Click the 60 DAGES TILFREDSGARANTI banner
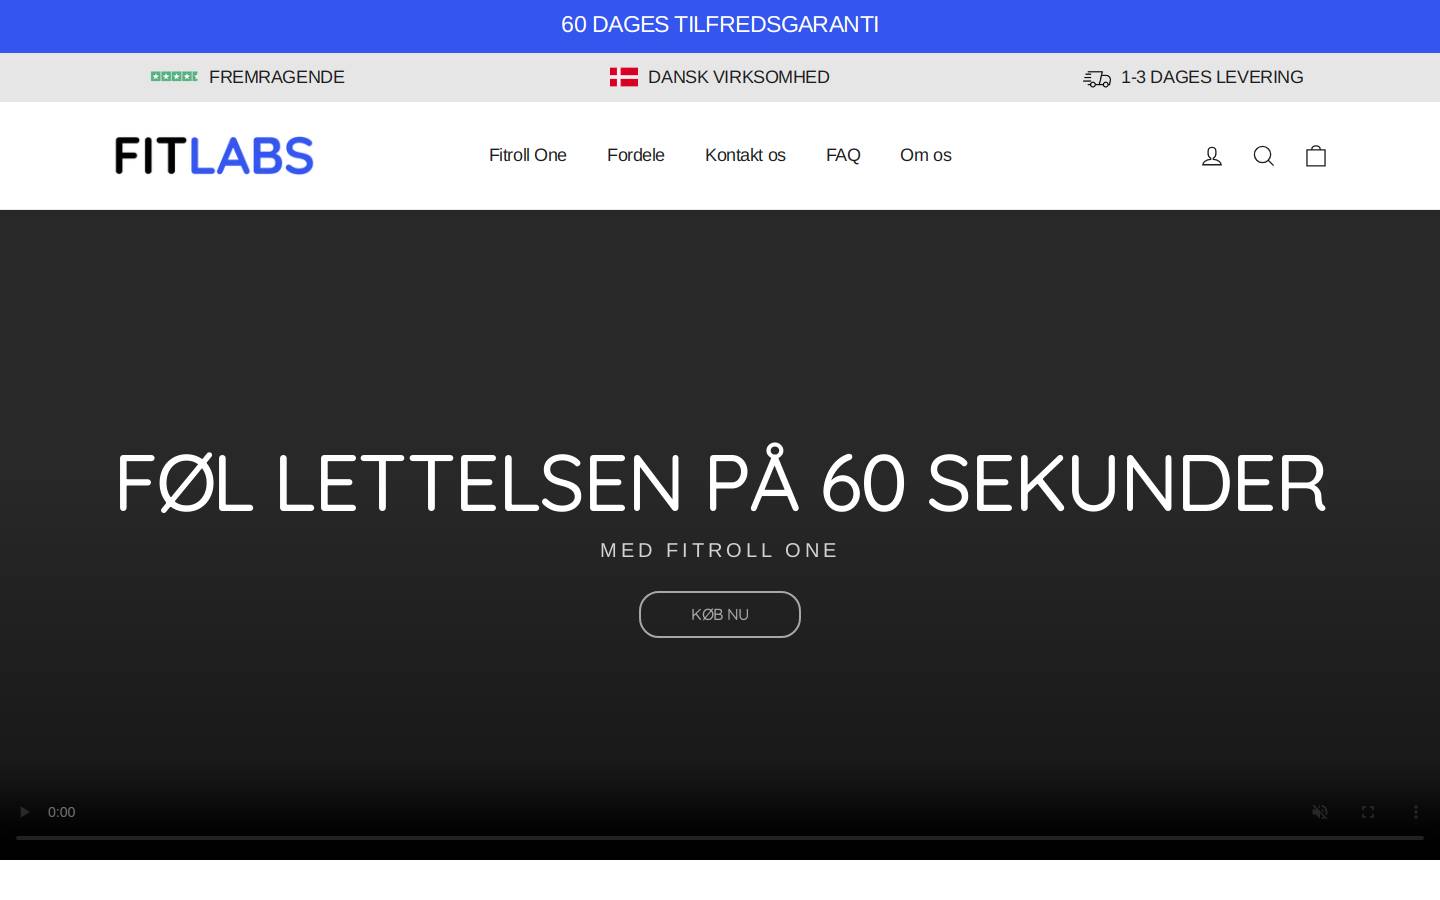Image resolution: width=1440 pixels, height=900 pixels. [x=720, y=25]
